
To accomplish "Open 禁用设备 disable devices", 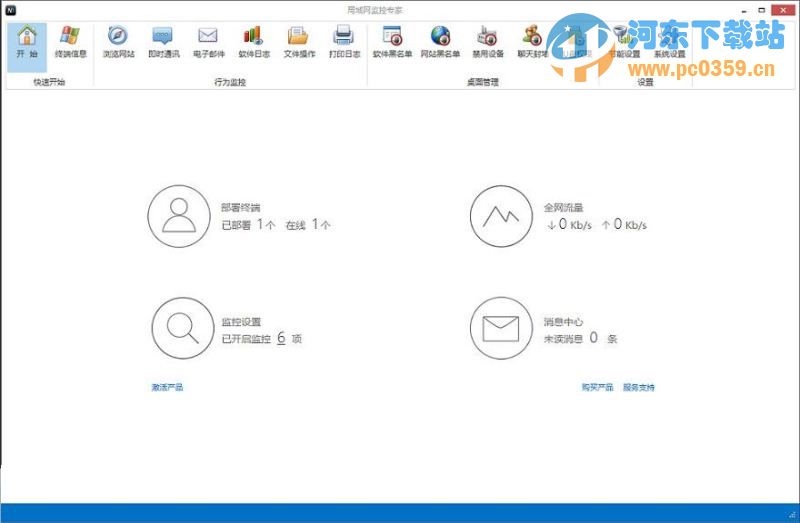I will tap(488, 42).
